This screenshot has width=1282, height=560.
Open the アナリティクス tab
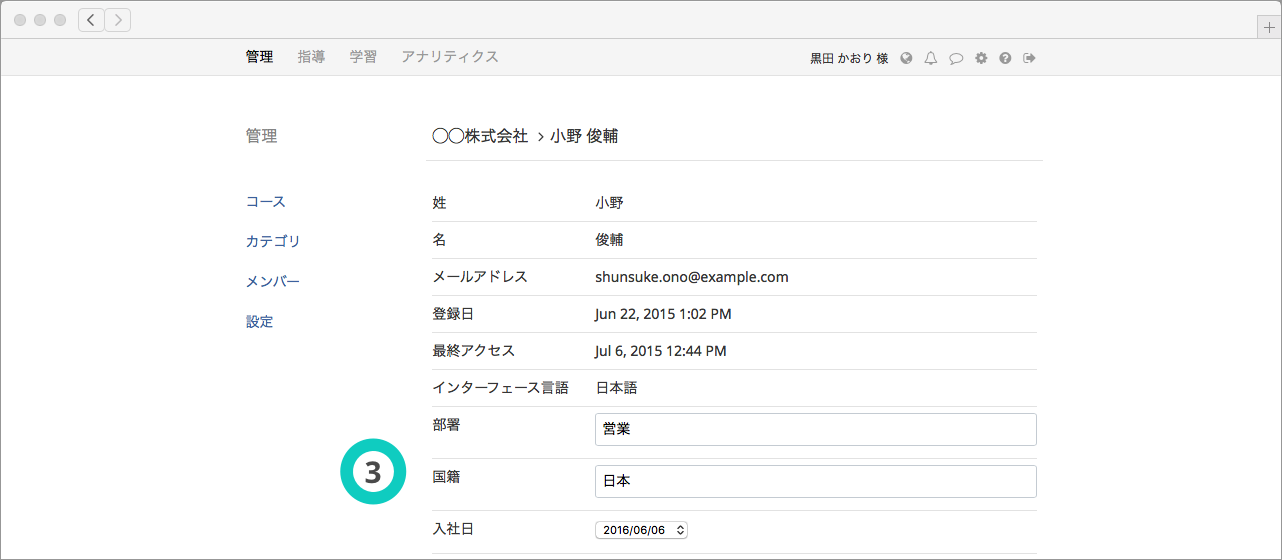449,57
